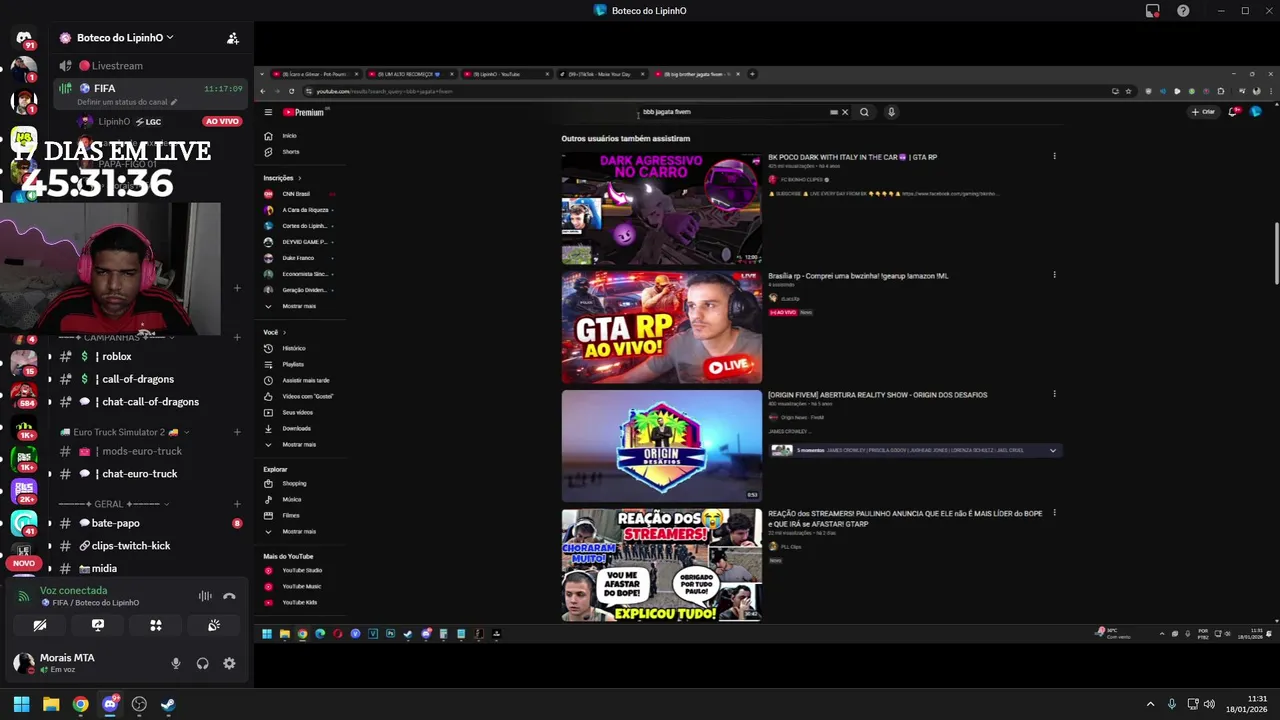Open Windows Start menu
Viewport: 1280px width, 720px height.
(x=21, y=704)
